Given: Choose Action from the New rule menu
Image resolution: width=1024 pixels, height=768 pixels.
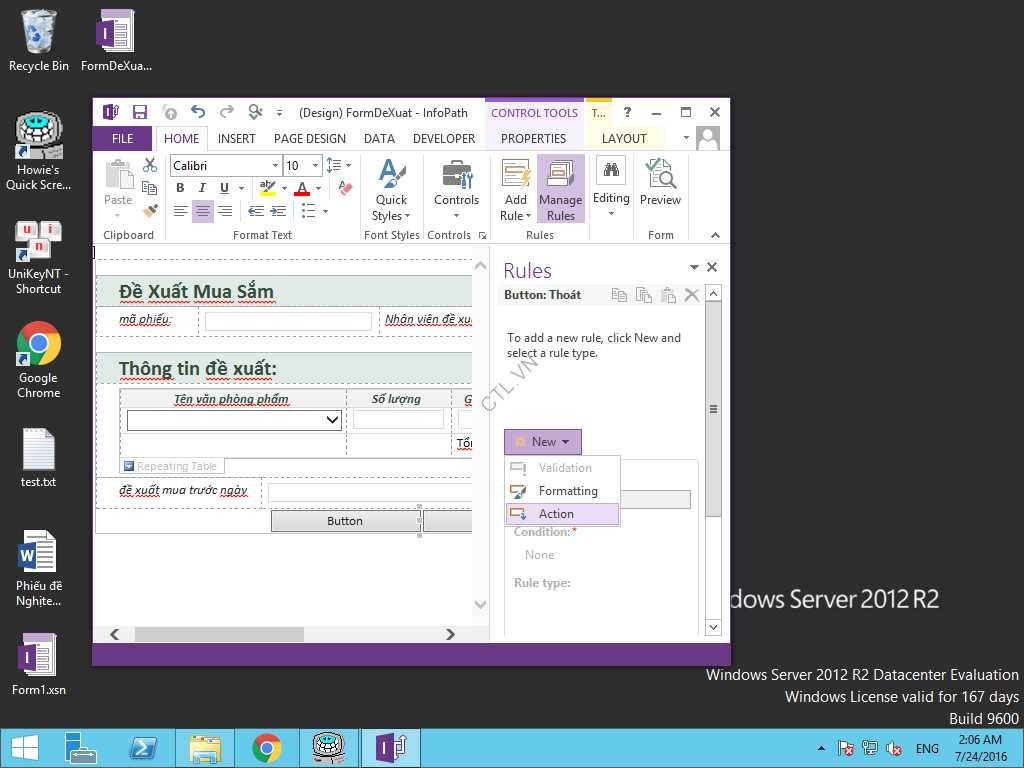Looking at the screenshot, I should (556, 514).
